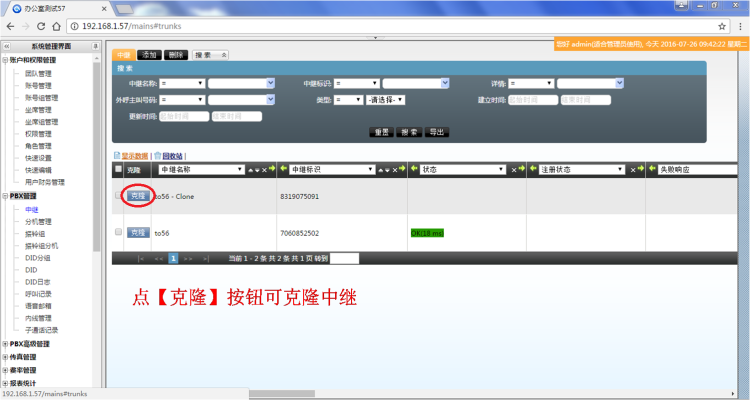Collapse the left sidebar with the double-arrow icon

click(8, 46)
